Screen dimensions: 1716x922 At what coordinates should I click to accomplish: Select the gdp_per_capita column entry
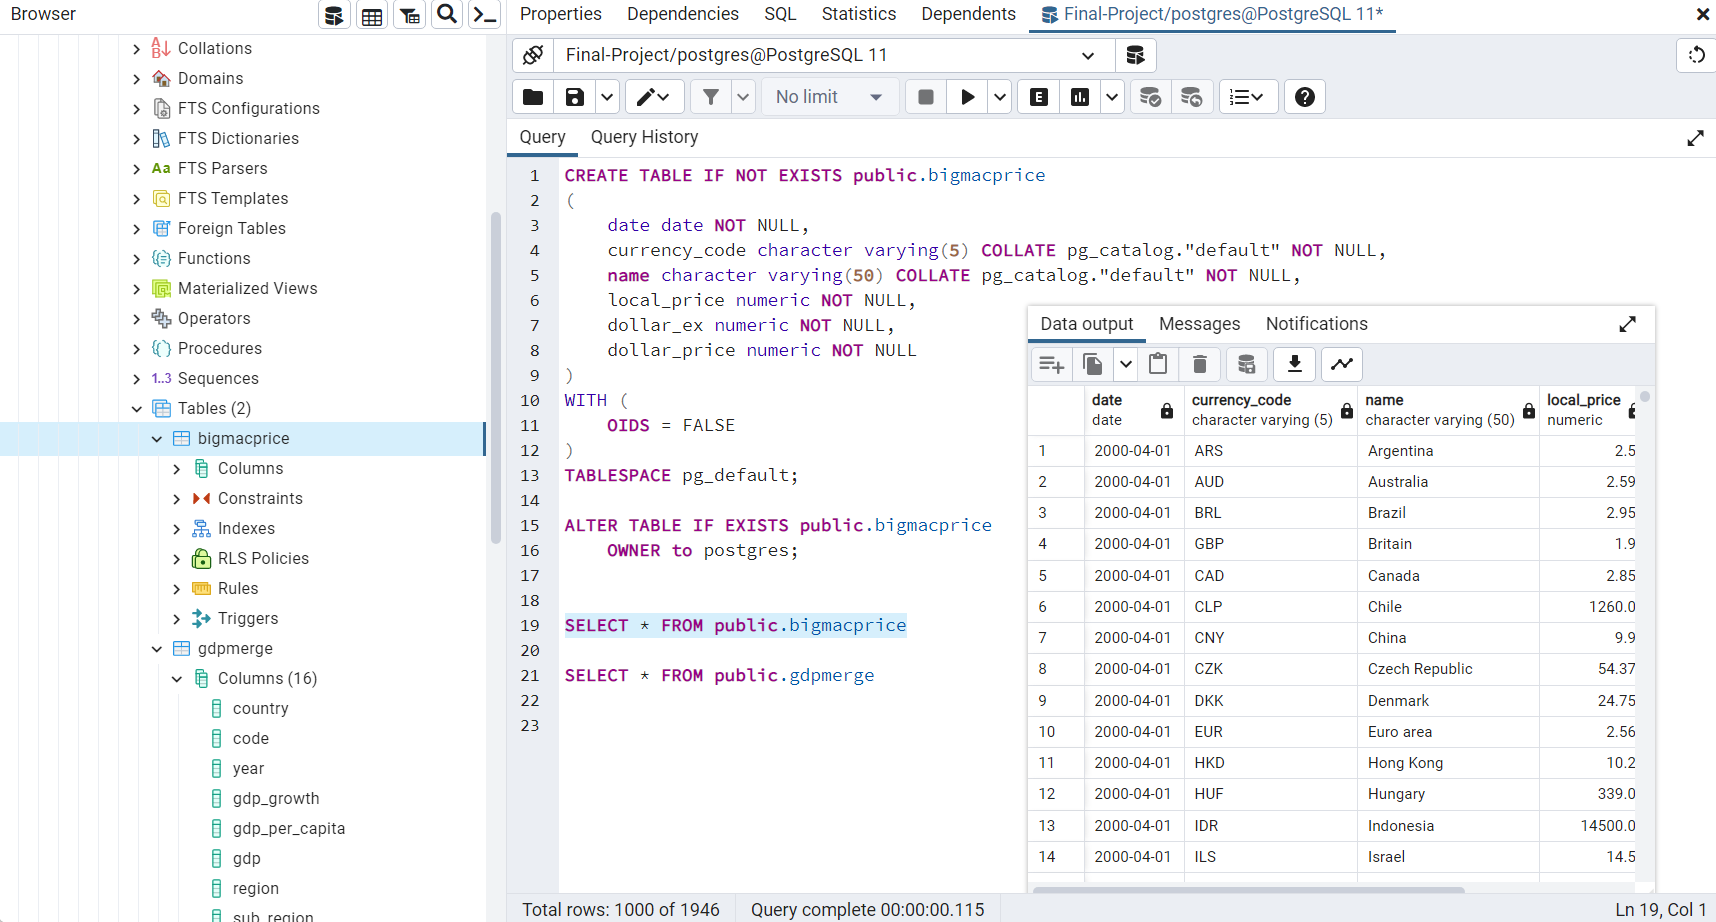click(288, 828)
